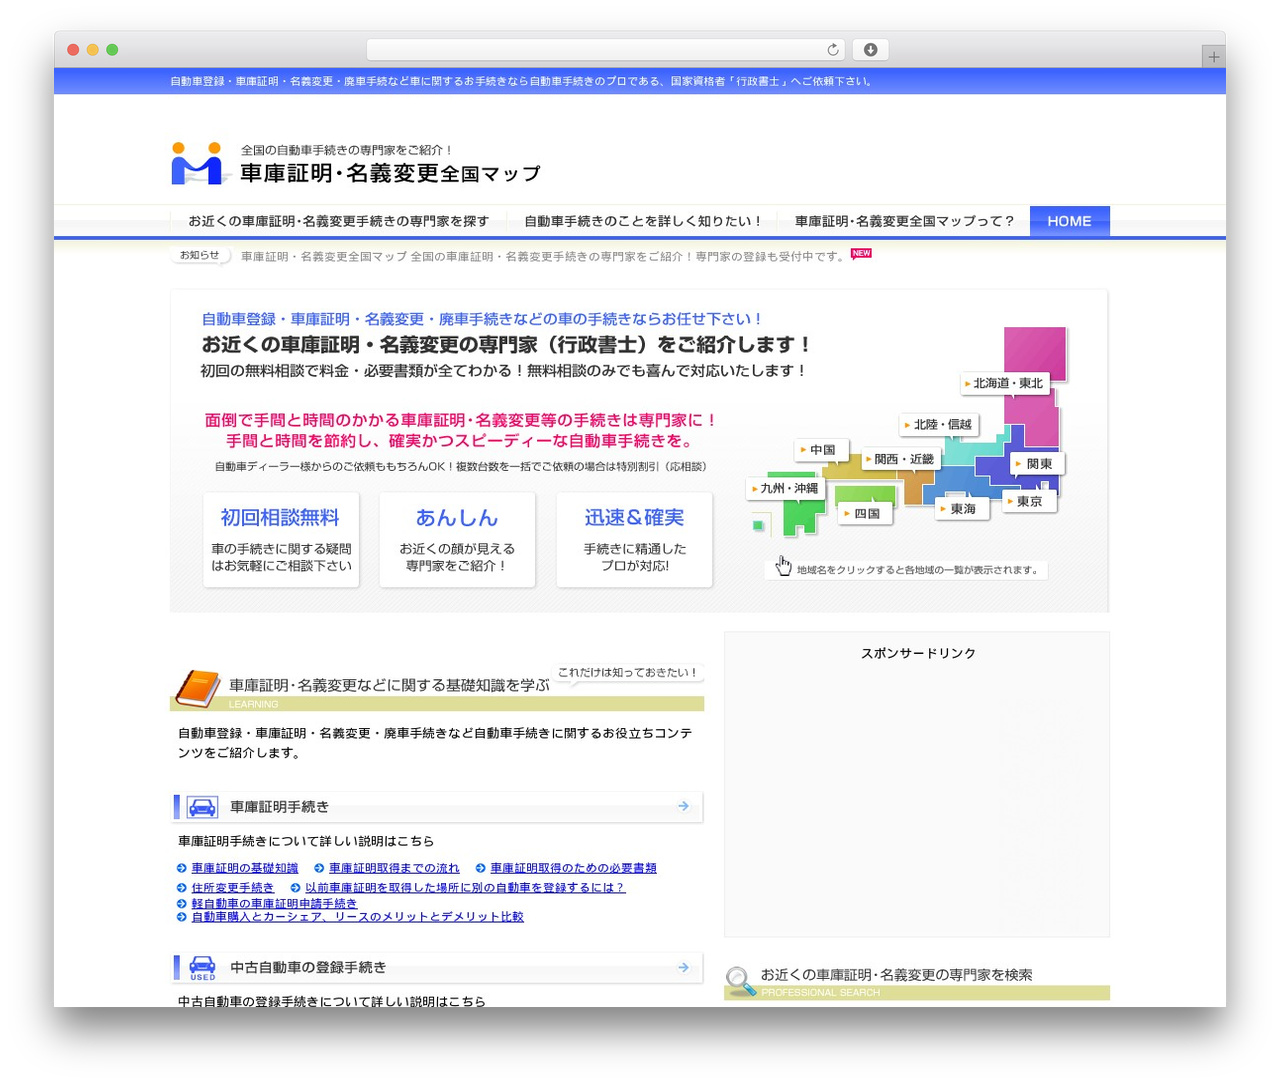Open 自動車購入とカーシェア、リースのメリットとデメリット比較 link

click(357, 916)
